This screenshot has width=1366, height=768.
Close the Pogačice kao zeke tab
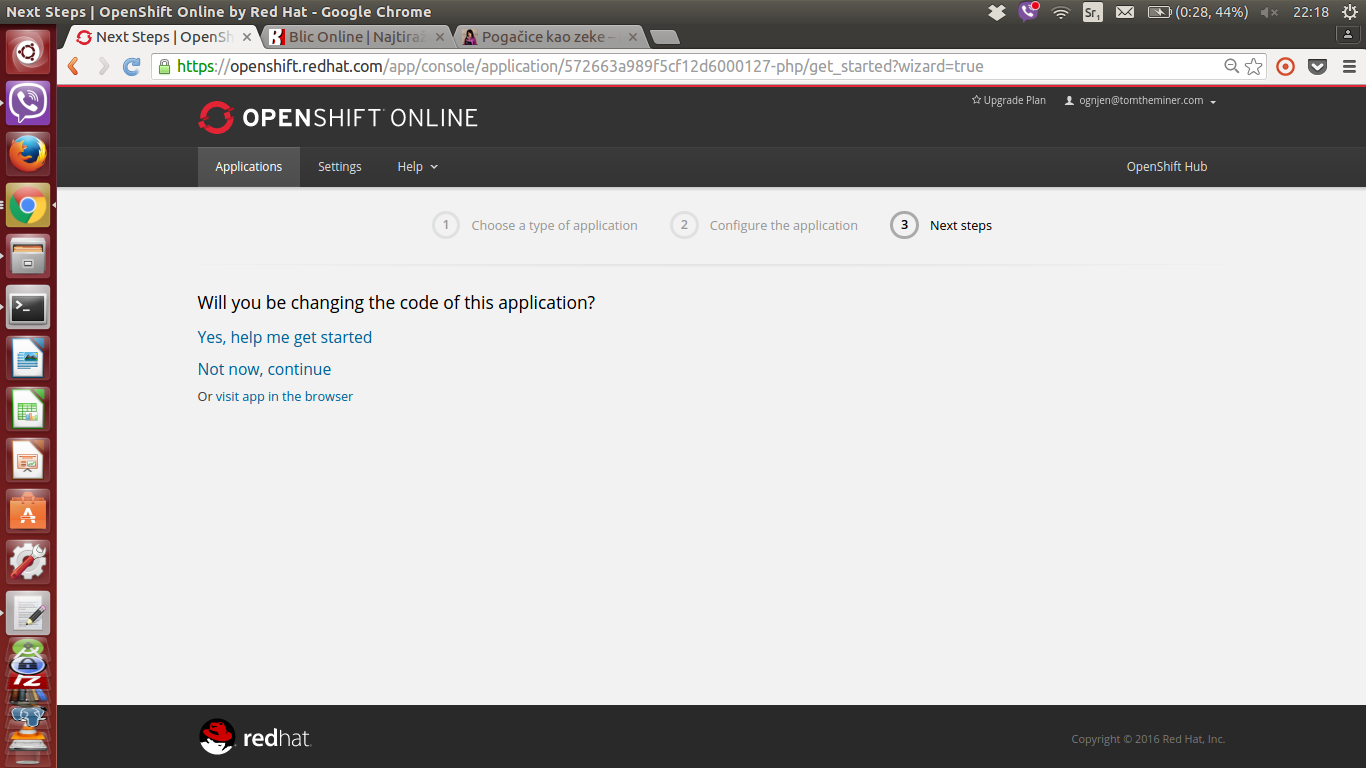(632, 37)
